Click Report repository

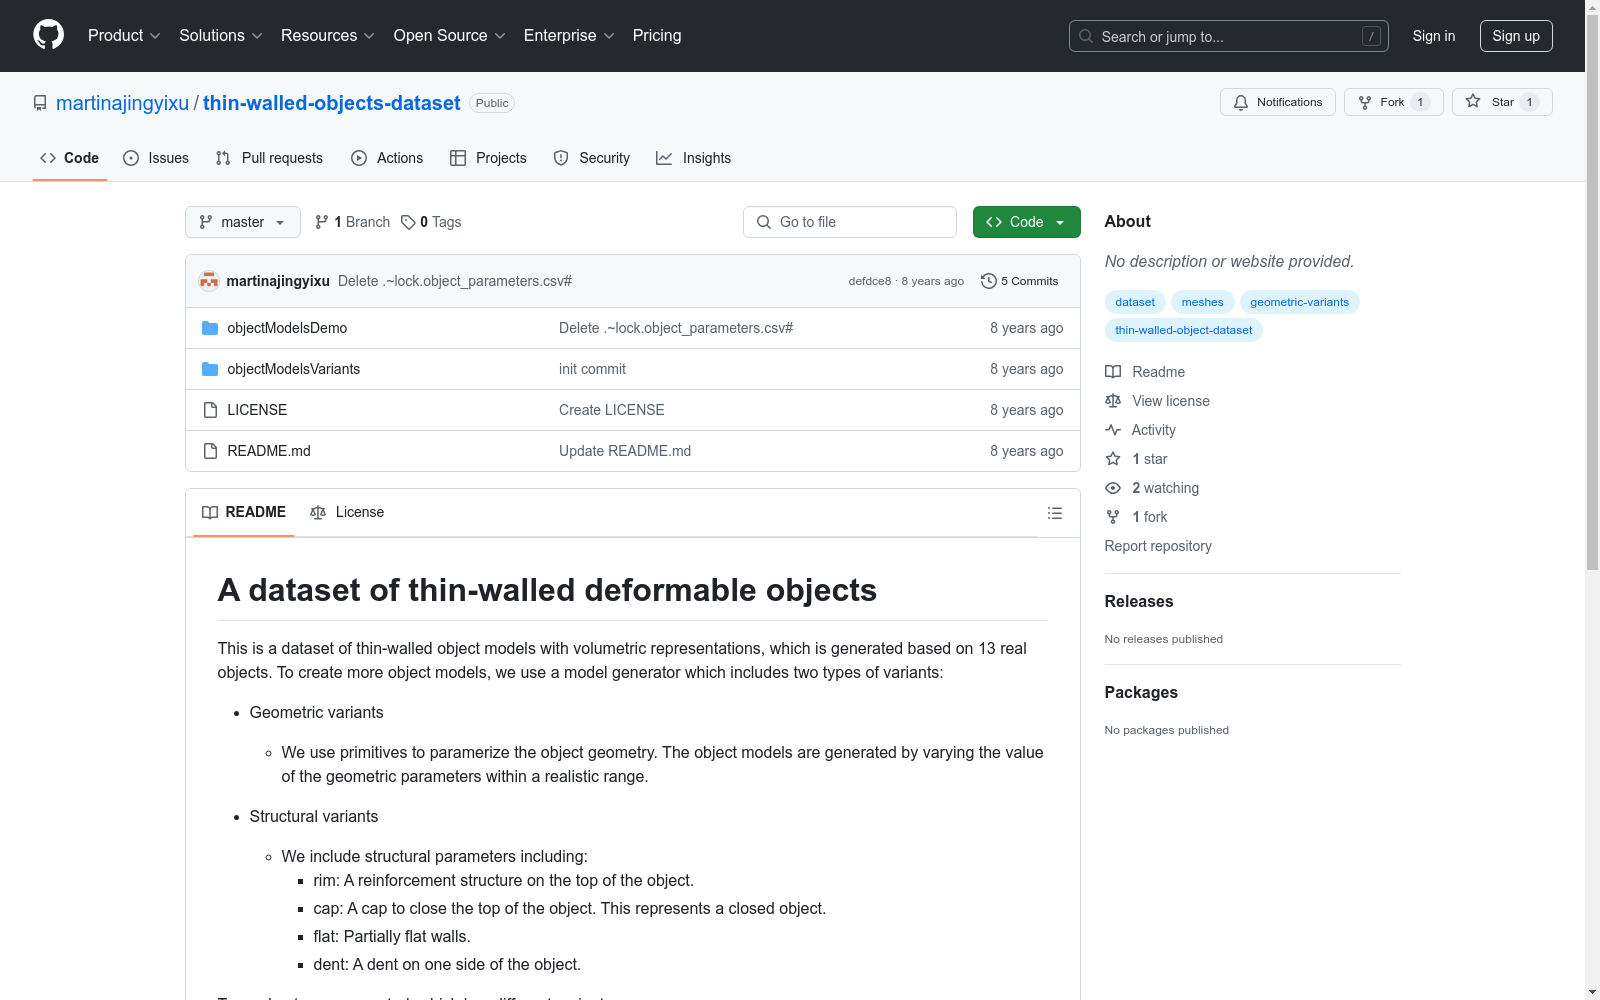click(1158, 546)
